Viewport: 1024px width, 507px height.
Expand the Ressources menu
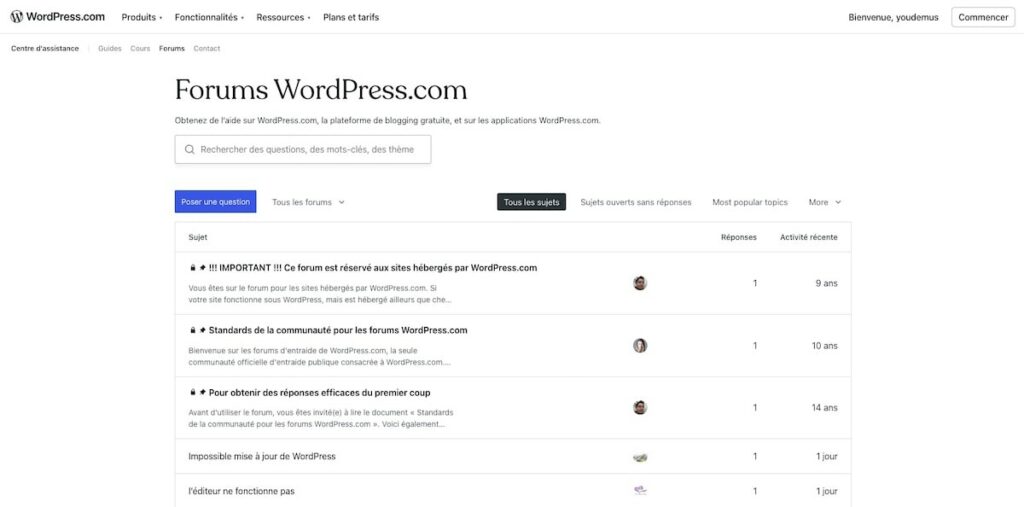[283, 18]
